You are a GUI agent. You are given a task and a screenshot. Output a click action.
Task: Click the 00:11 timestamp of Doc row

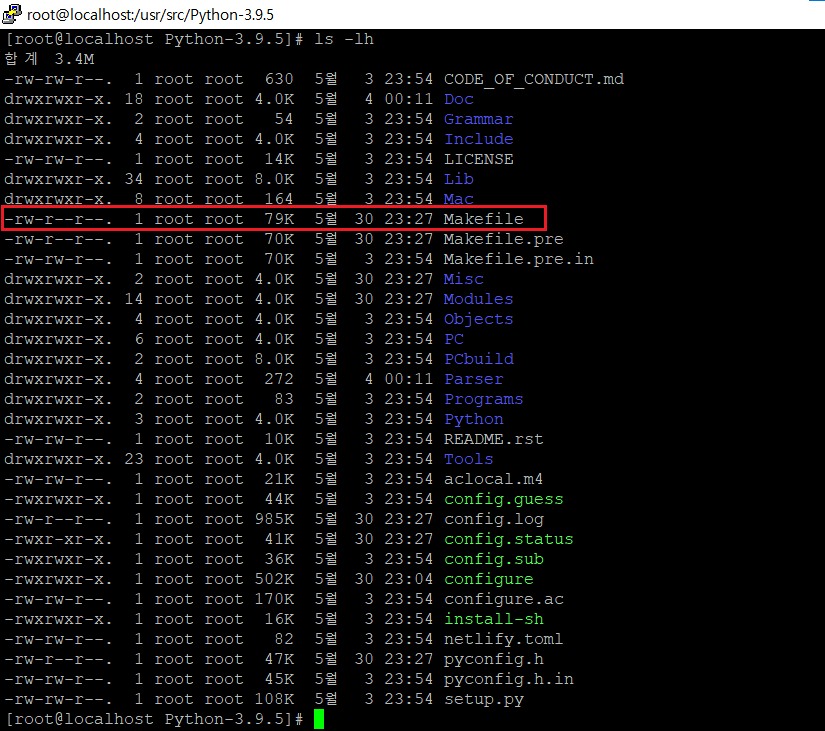[408, 99]
